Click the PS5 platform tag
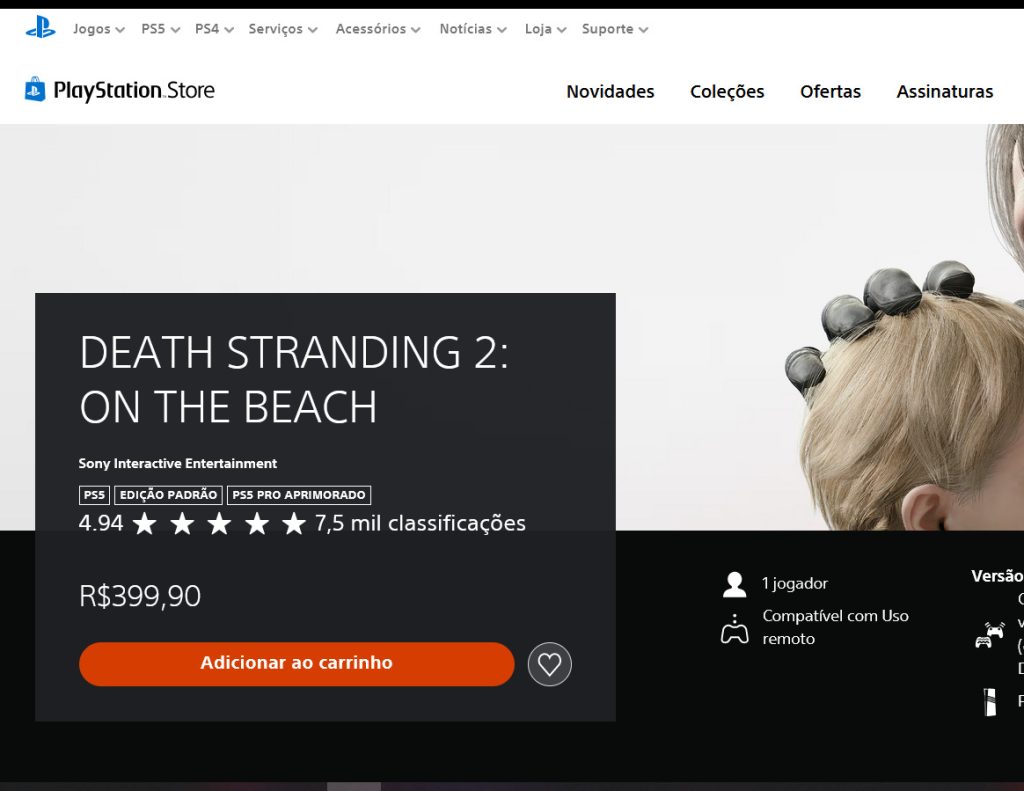 pos(94,495)
